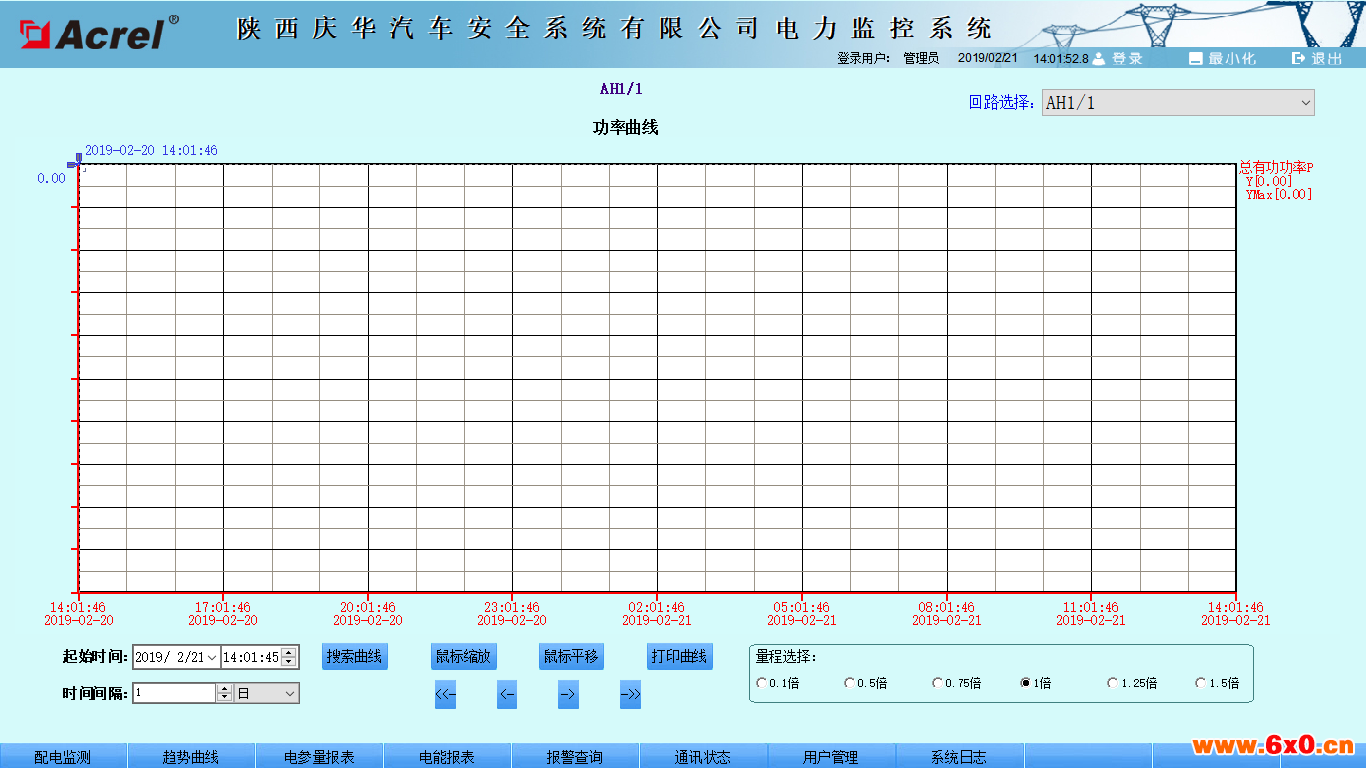Jump ahead with the ->> arrow
Viewport: 1366px width, 768px height.
(630, 694)
